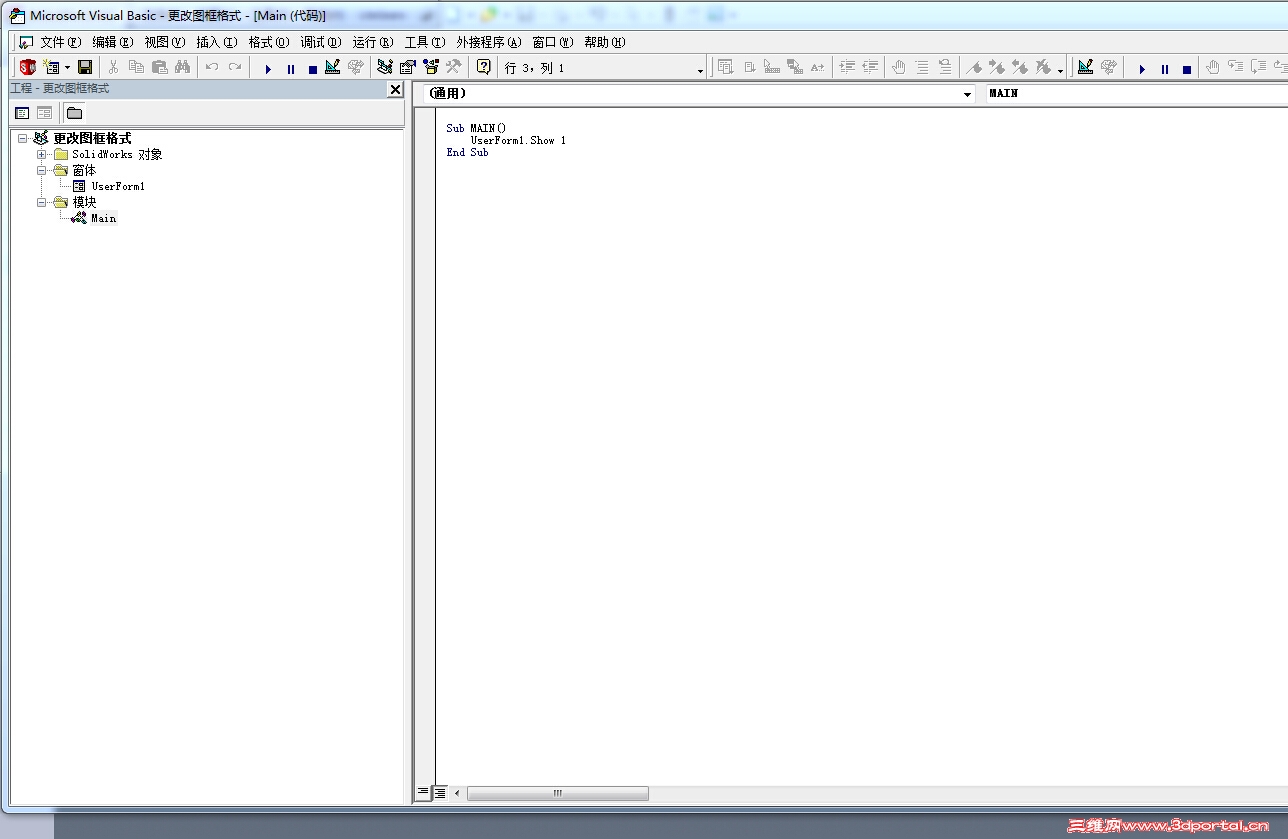Click the Cut scissors icon
Image resolution: width=1288 pixels, height=839 pixels.
coord(114,67)
